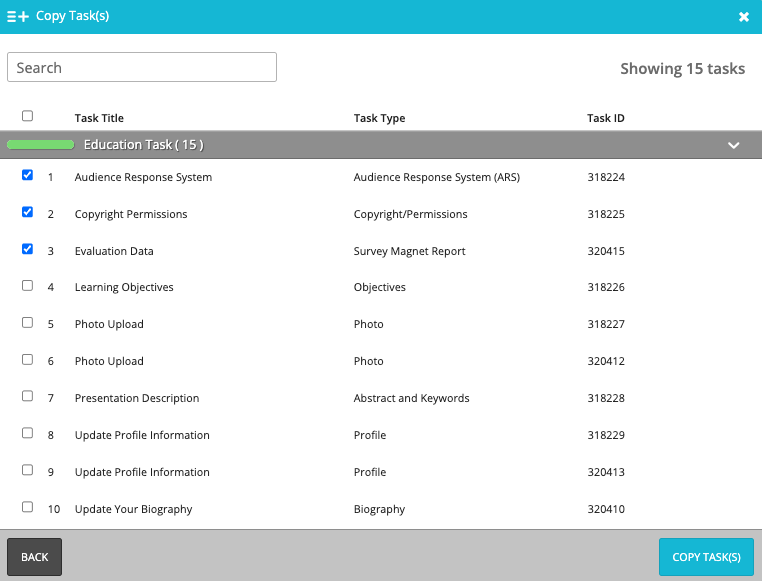Click the Update Your Biography title
The image size is (762, 581).
click(134, 509)
